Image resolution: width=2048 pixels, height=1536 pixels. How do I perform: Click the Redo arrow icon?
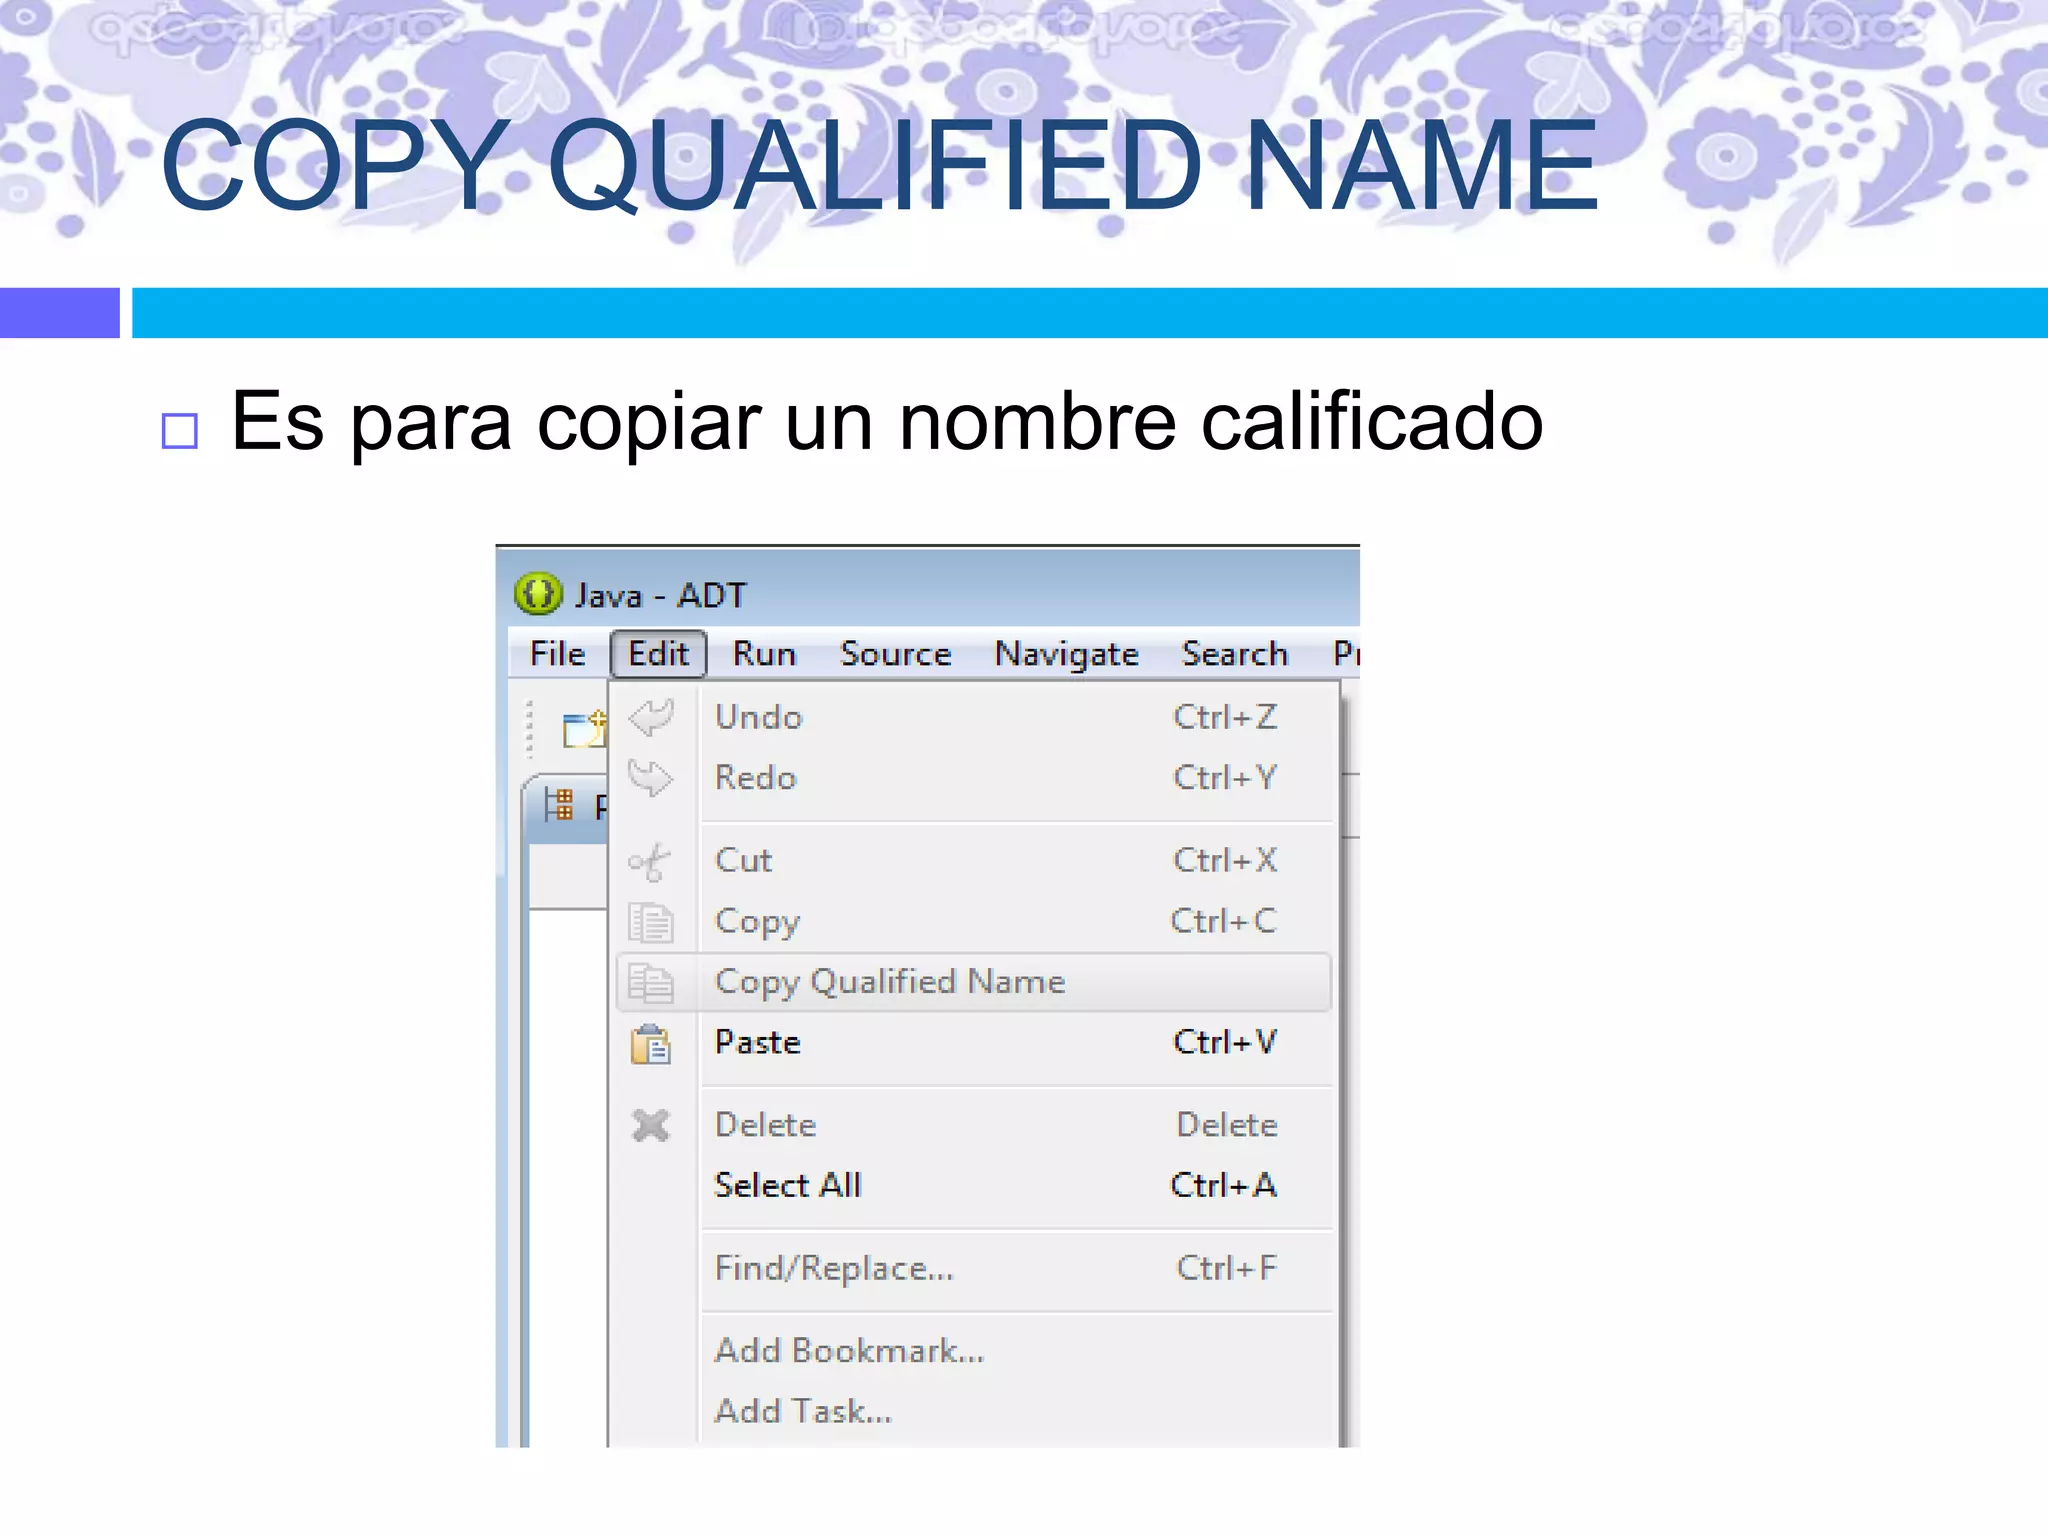coord(651,778)
